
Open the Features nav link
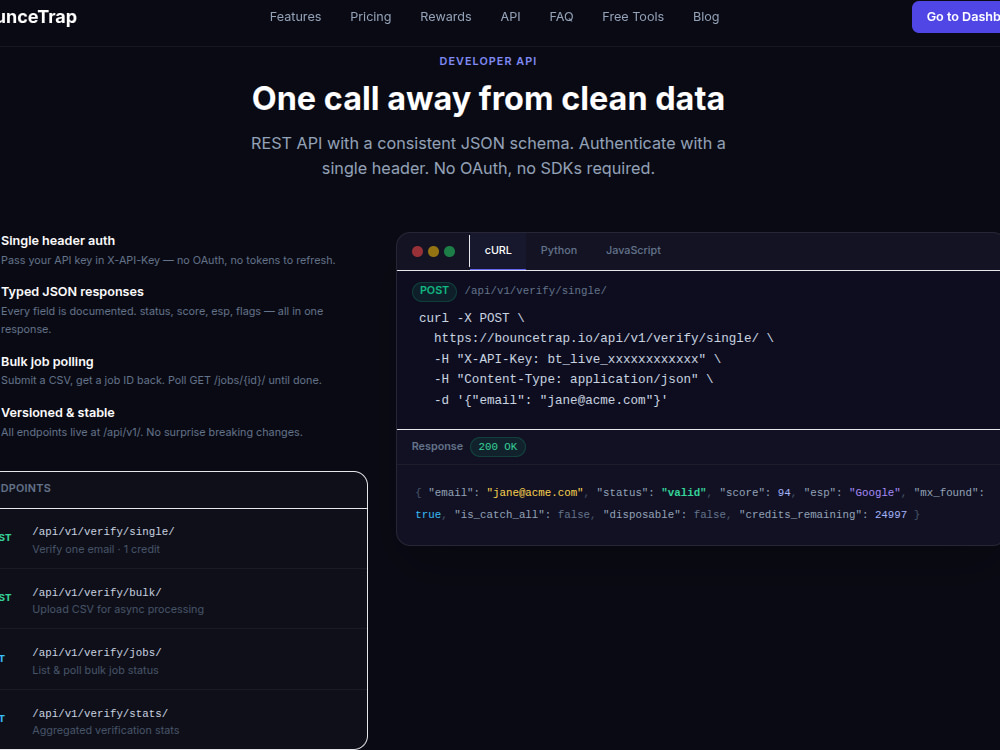[x=295, y=17]
